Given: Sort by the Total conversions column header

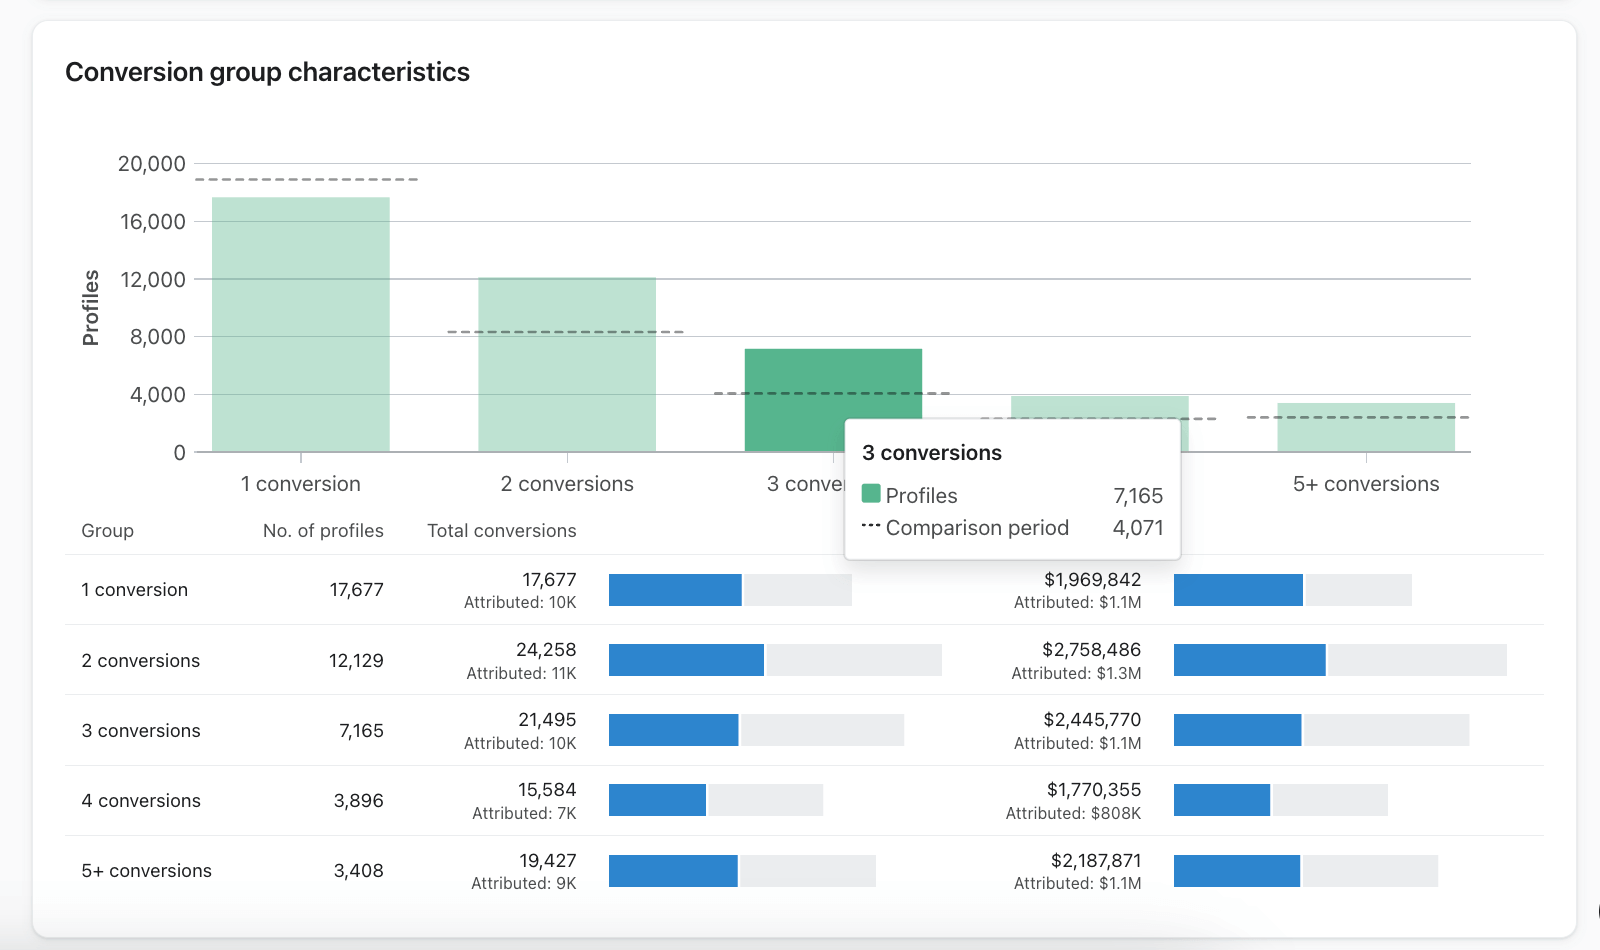Looking at the screenshot, I should pyautogui.click(x=502, y=530).
